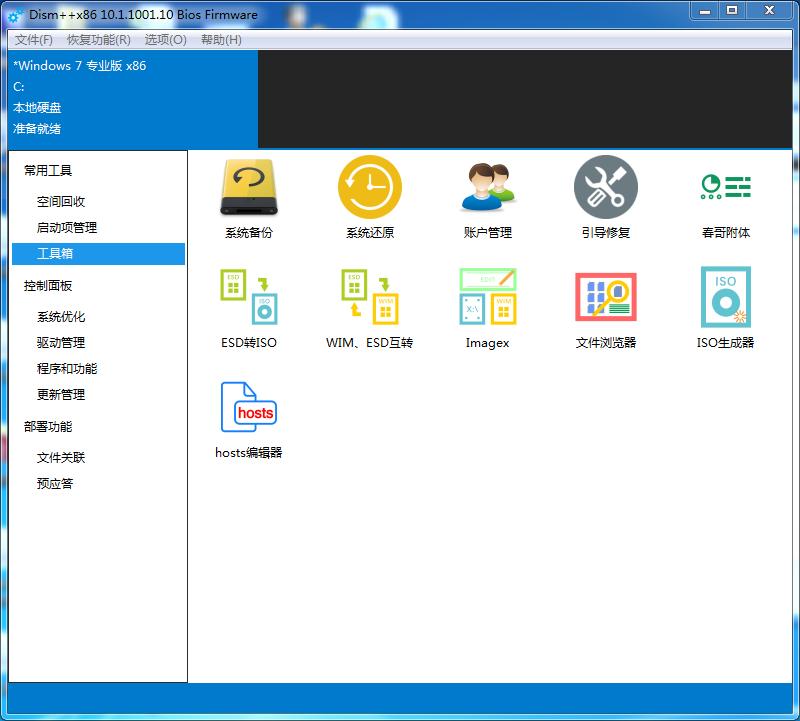Open the 文件浏览器 file browser
Screen dimensions: 800x721
pos(606,305)
